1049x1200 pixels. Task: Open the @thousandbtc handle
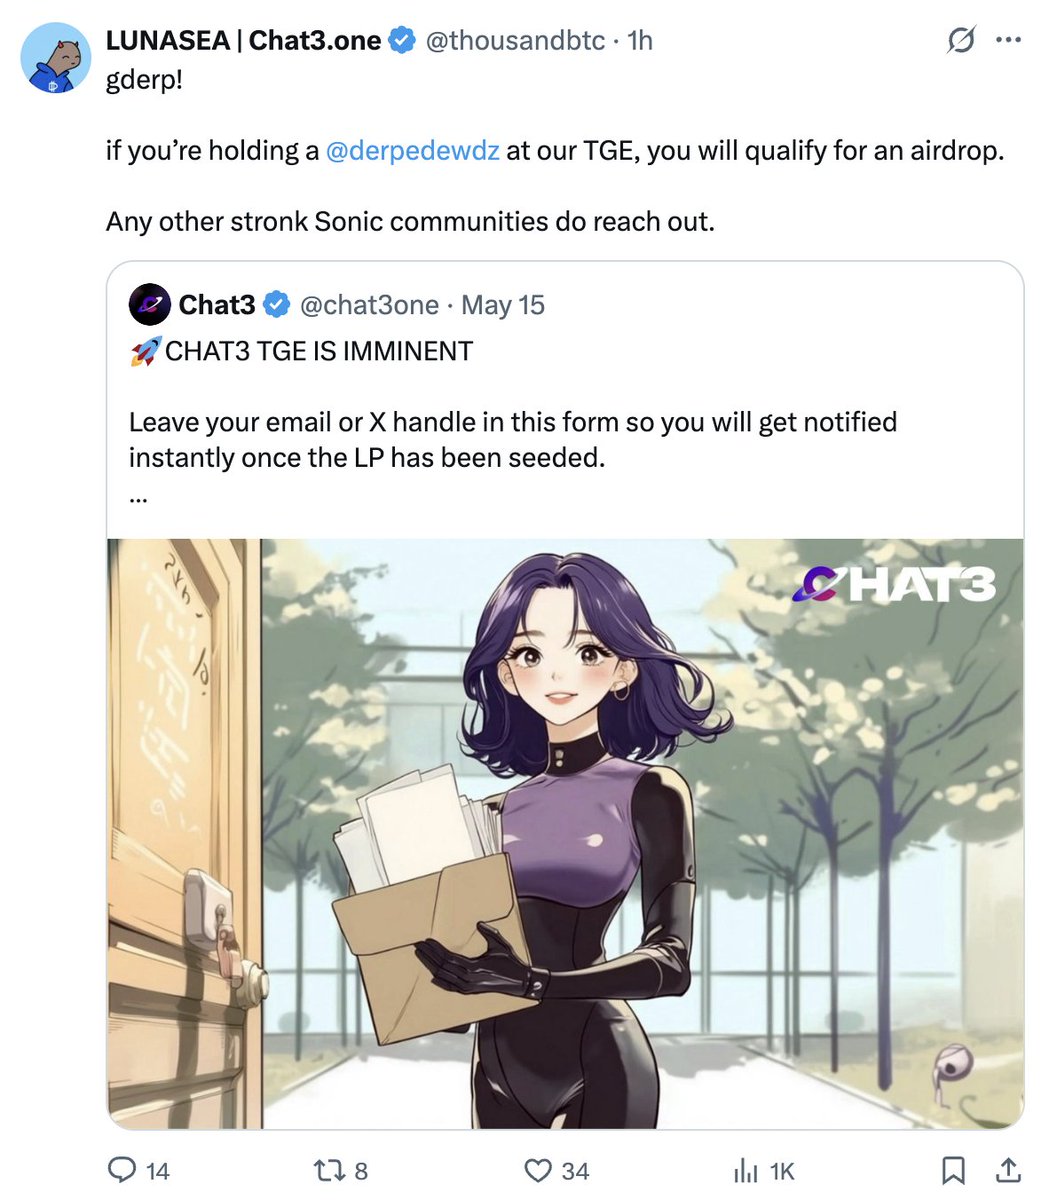tap(515, 41)
